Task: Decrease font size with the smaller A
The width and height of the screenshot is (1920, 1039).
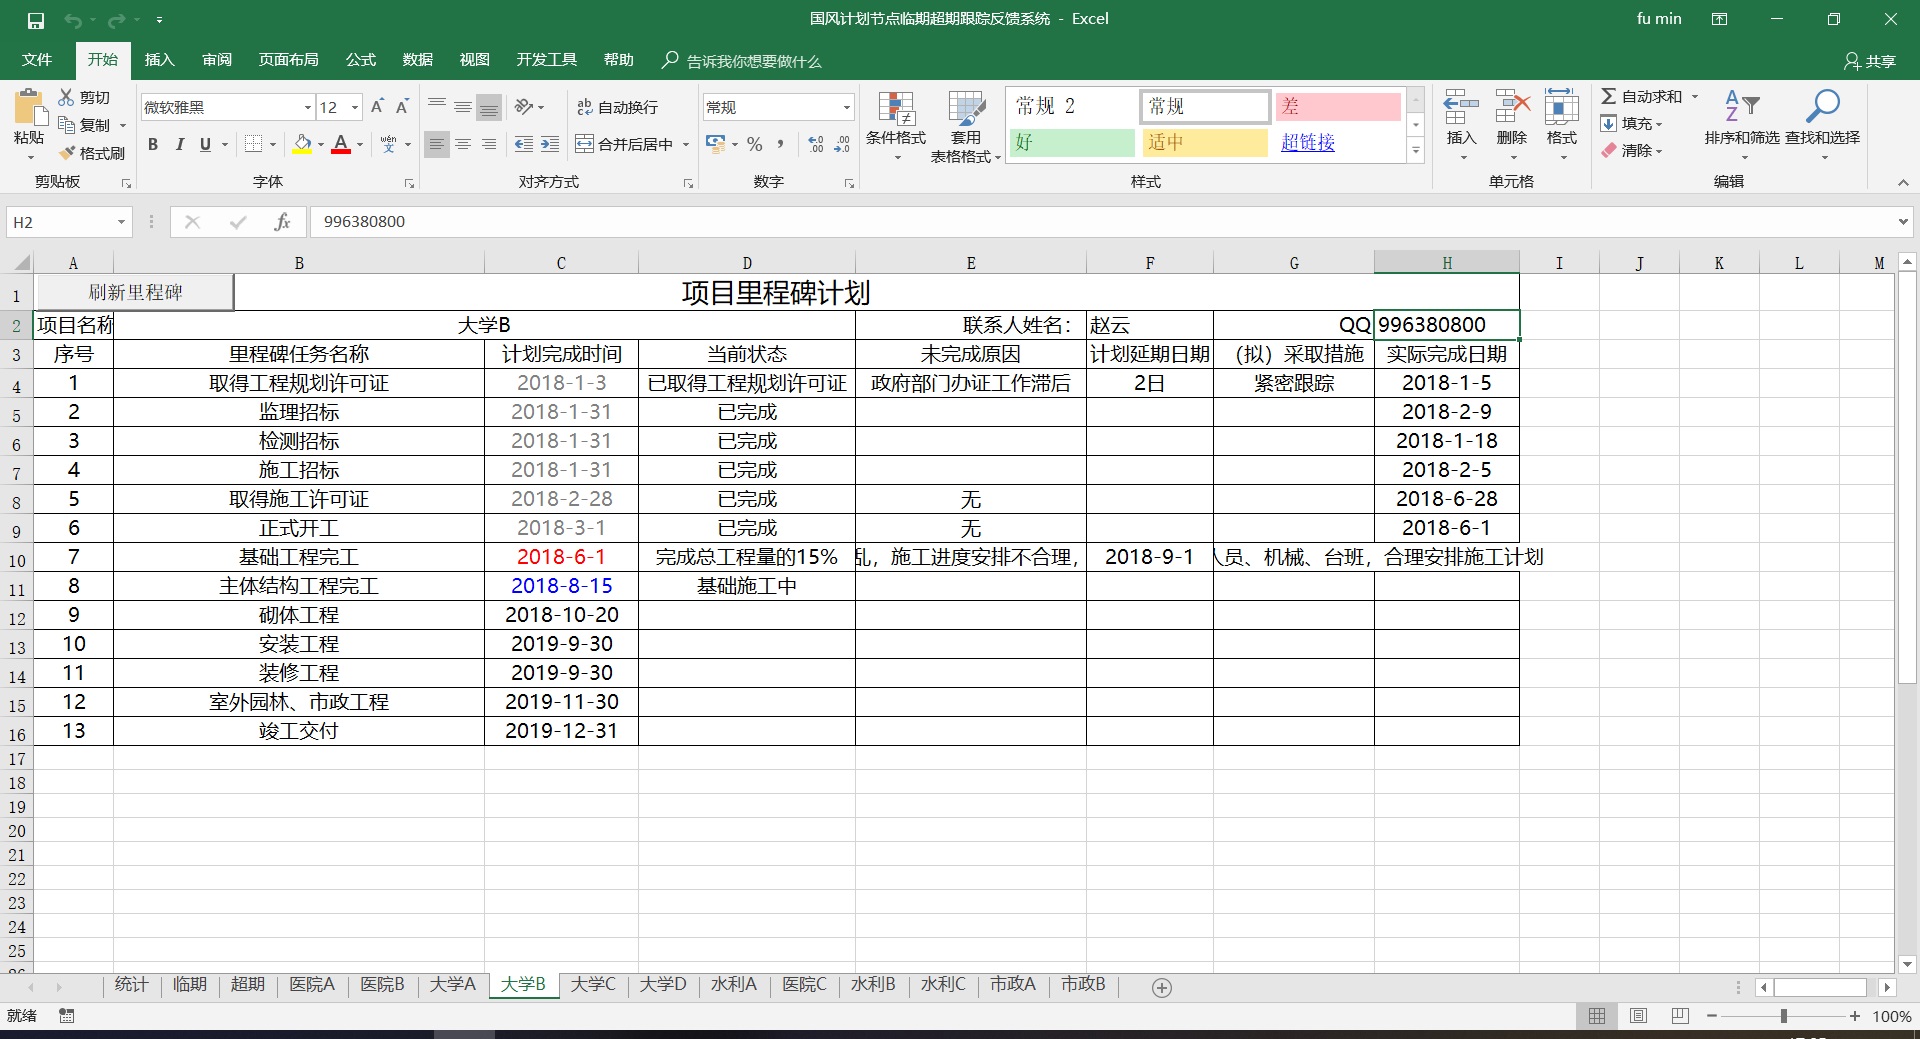Action: click(x=402, y=107)
